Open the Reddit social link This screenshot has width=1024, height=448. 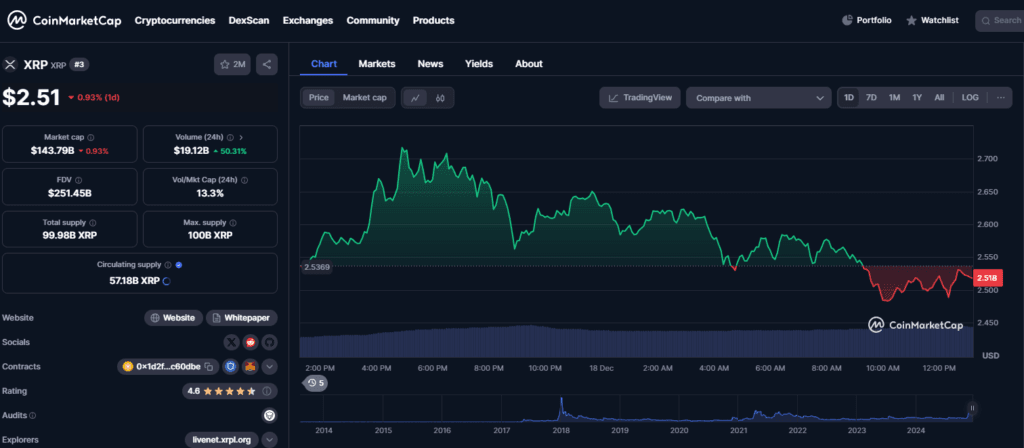tap(250, 342)
